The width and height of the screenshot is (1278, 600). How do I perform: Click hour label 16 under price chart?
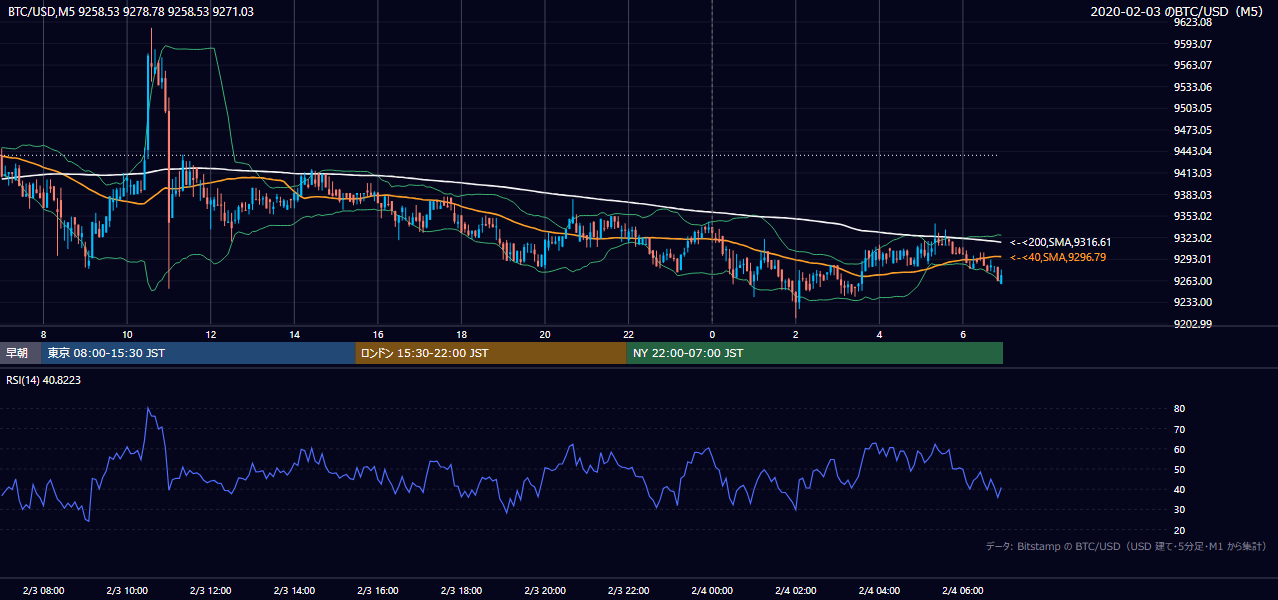click(x=378, y=334)
